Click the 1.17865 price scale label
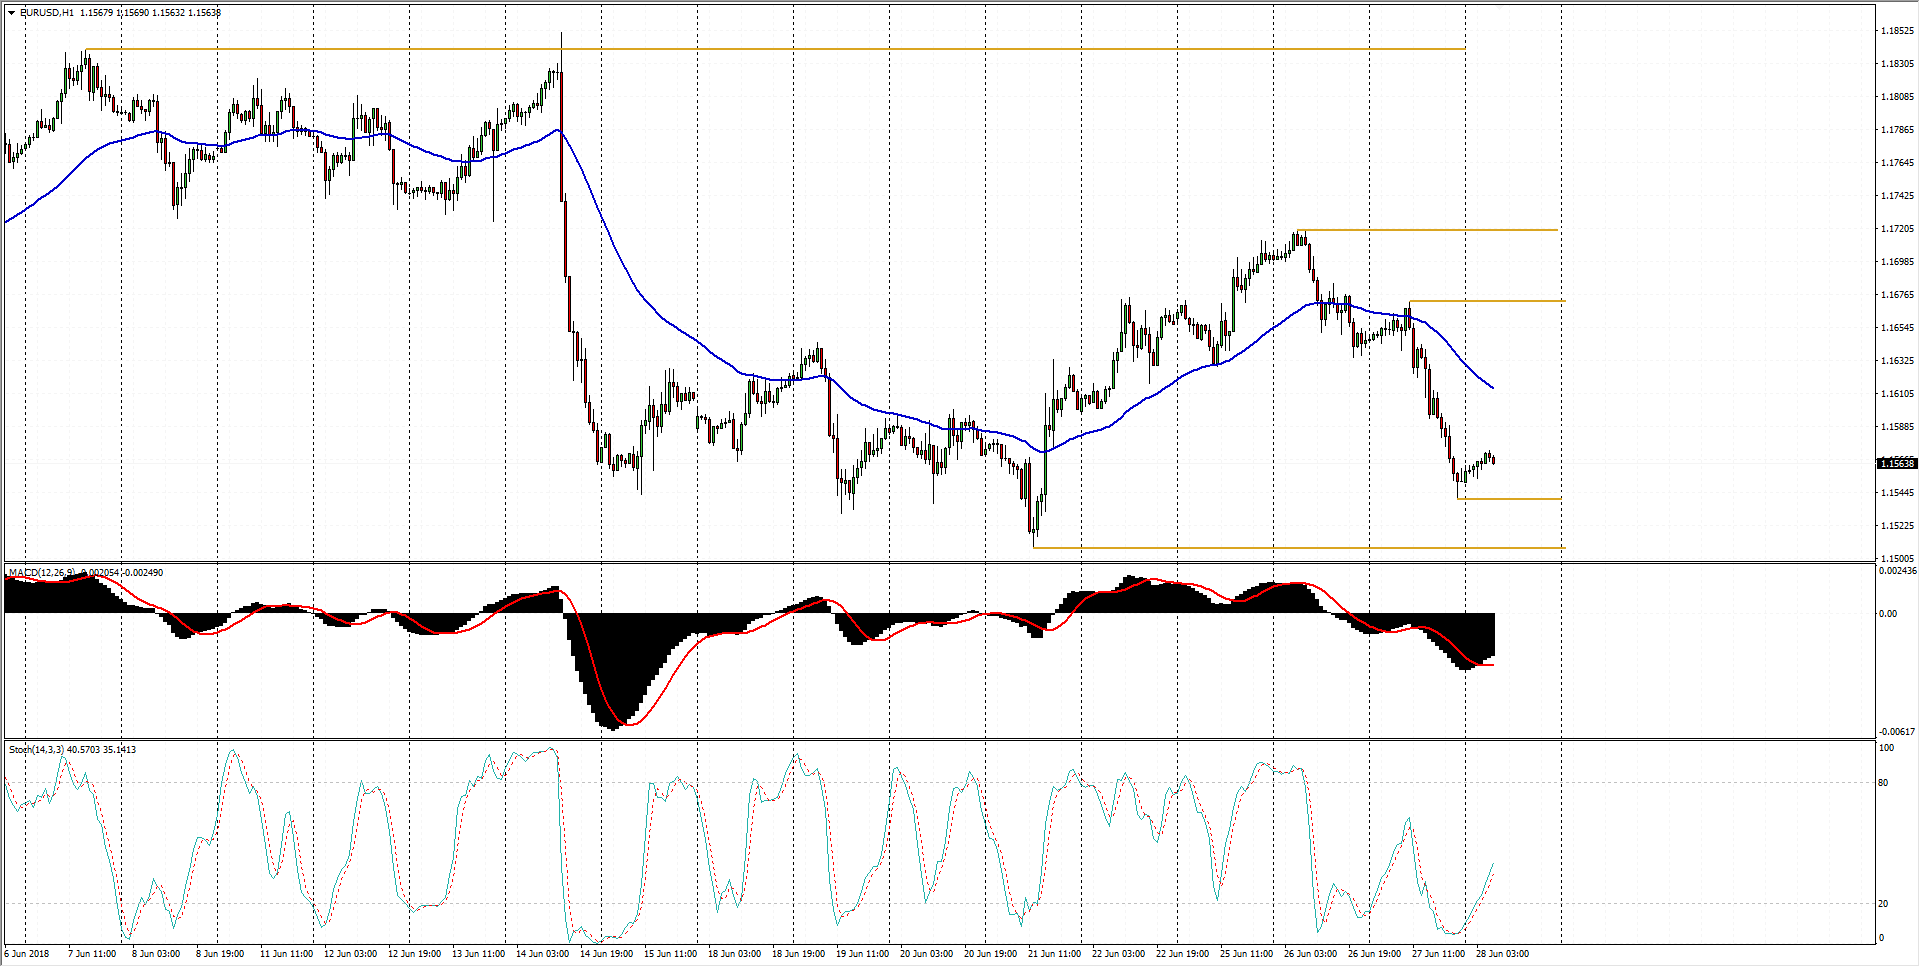Image resolution: width=1920 pixels, height=967 pixels. pyautogui.click(x=1897, y=130)
